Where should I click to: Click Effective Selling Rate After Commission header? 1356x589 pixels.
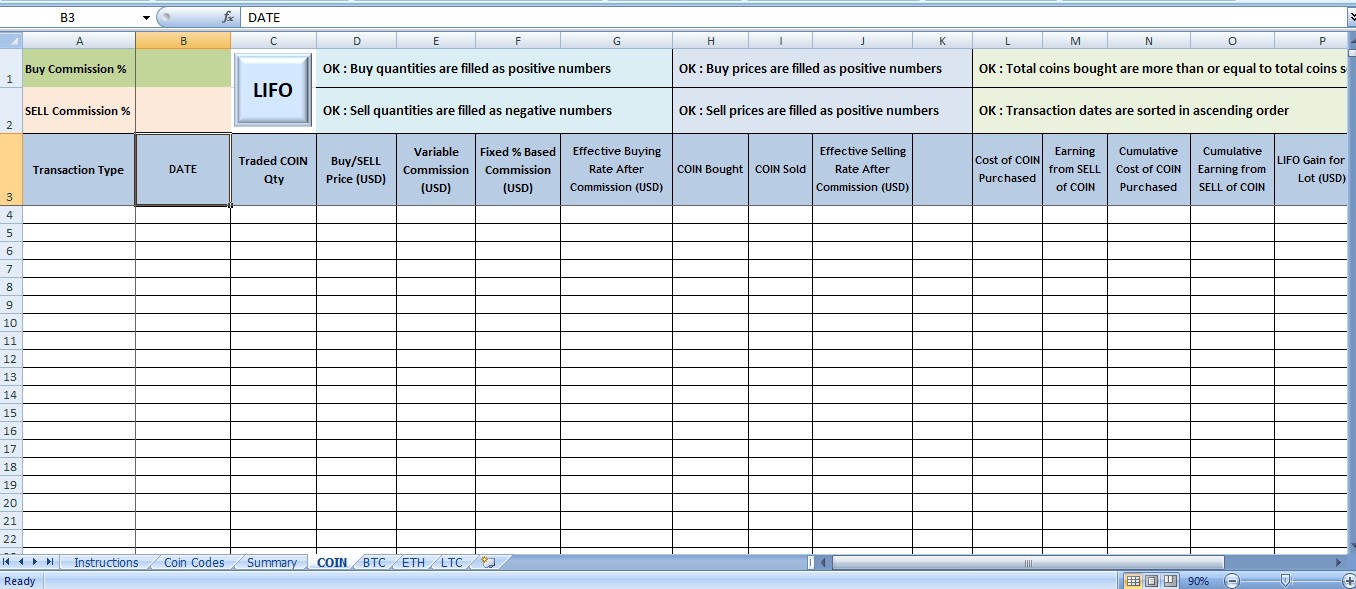pos(862,169)
